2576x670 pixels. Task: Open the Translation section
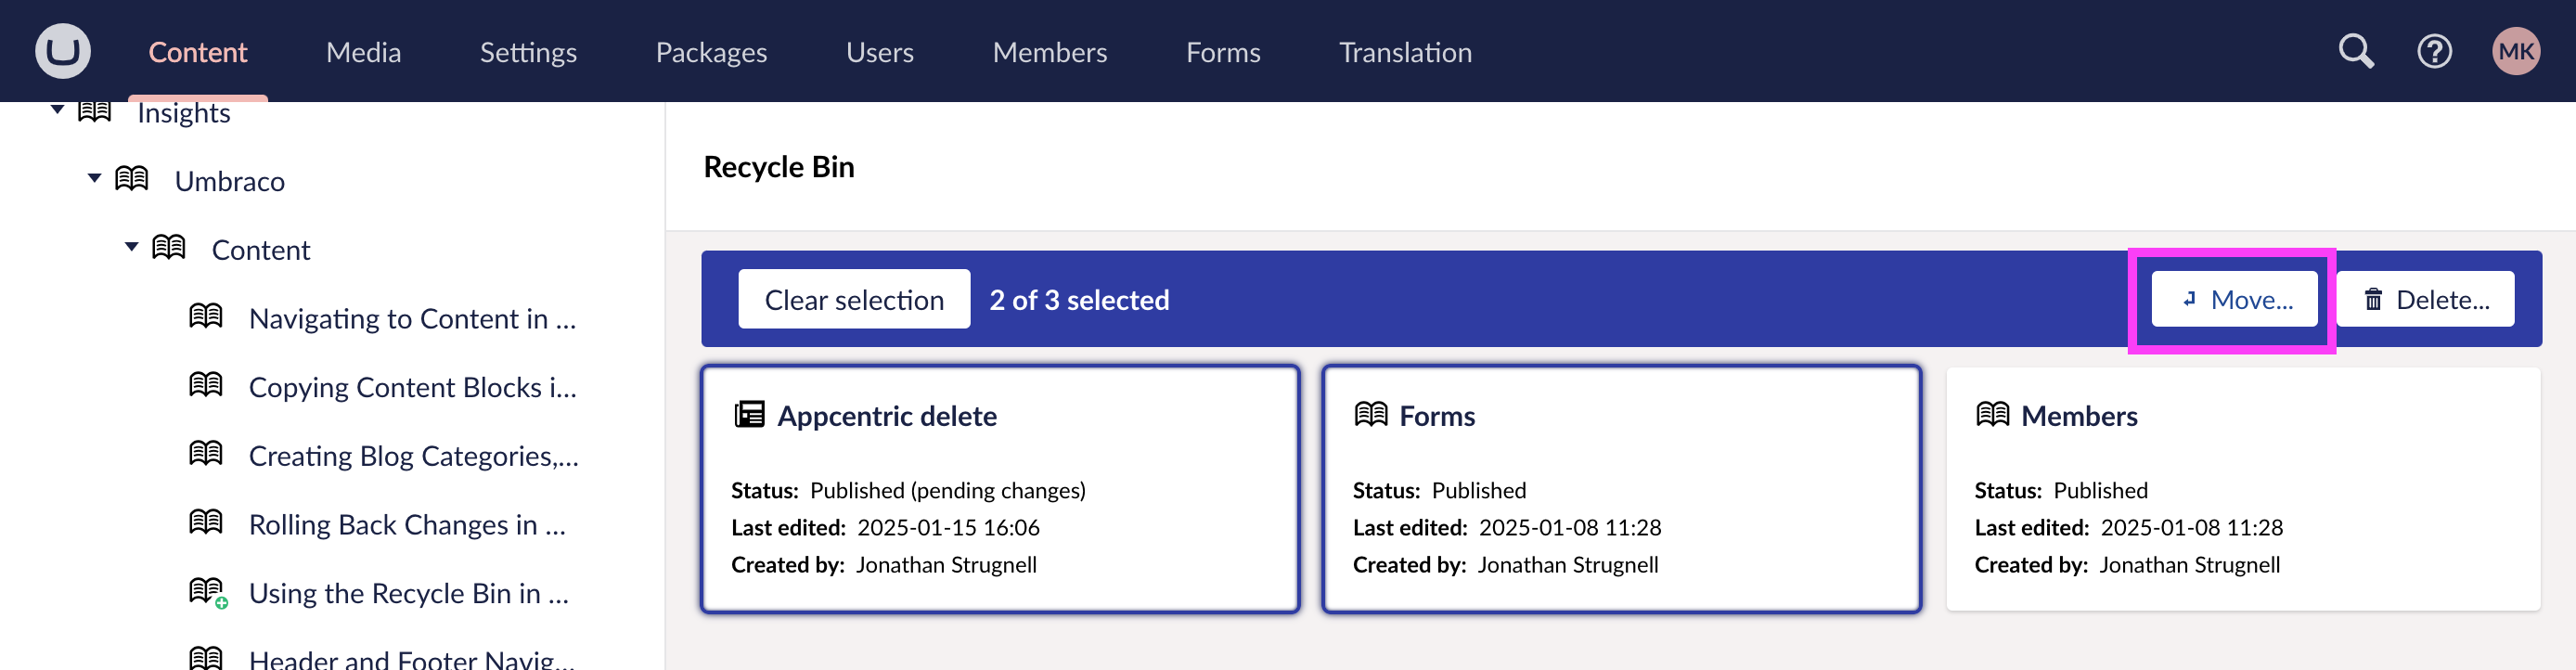1405,52
